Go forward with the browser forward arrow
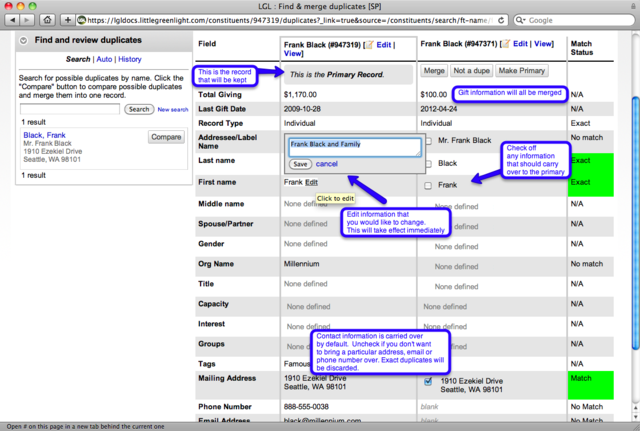The height and width of the screenshot is (431, 640). (x=27, y=20)
